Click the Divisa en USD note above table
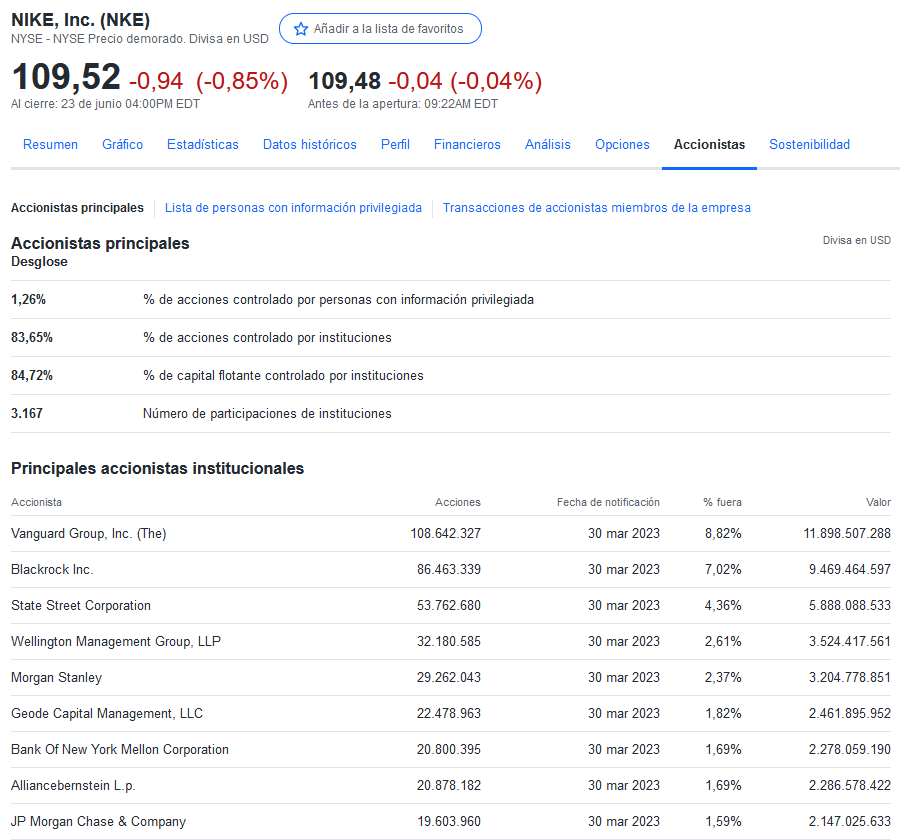Screen dimensions: 900x840 pos(856,241)
